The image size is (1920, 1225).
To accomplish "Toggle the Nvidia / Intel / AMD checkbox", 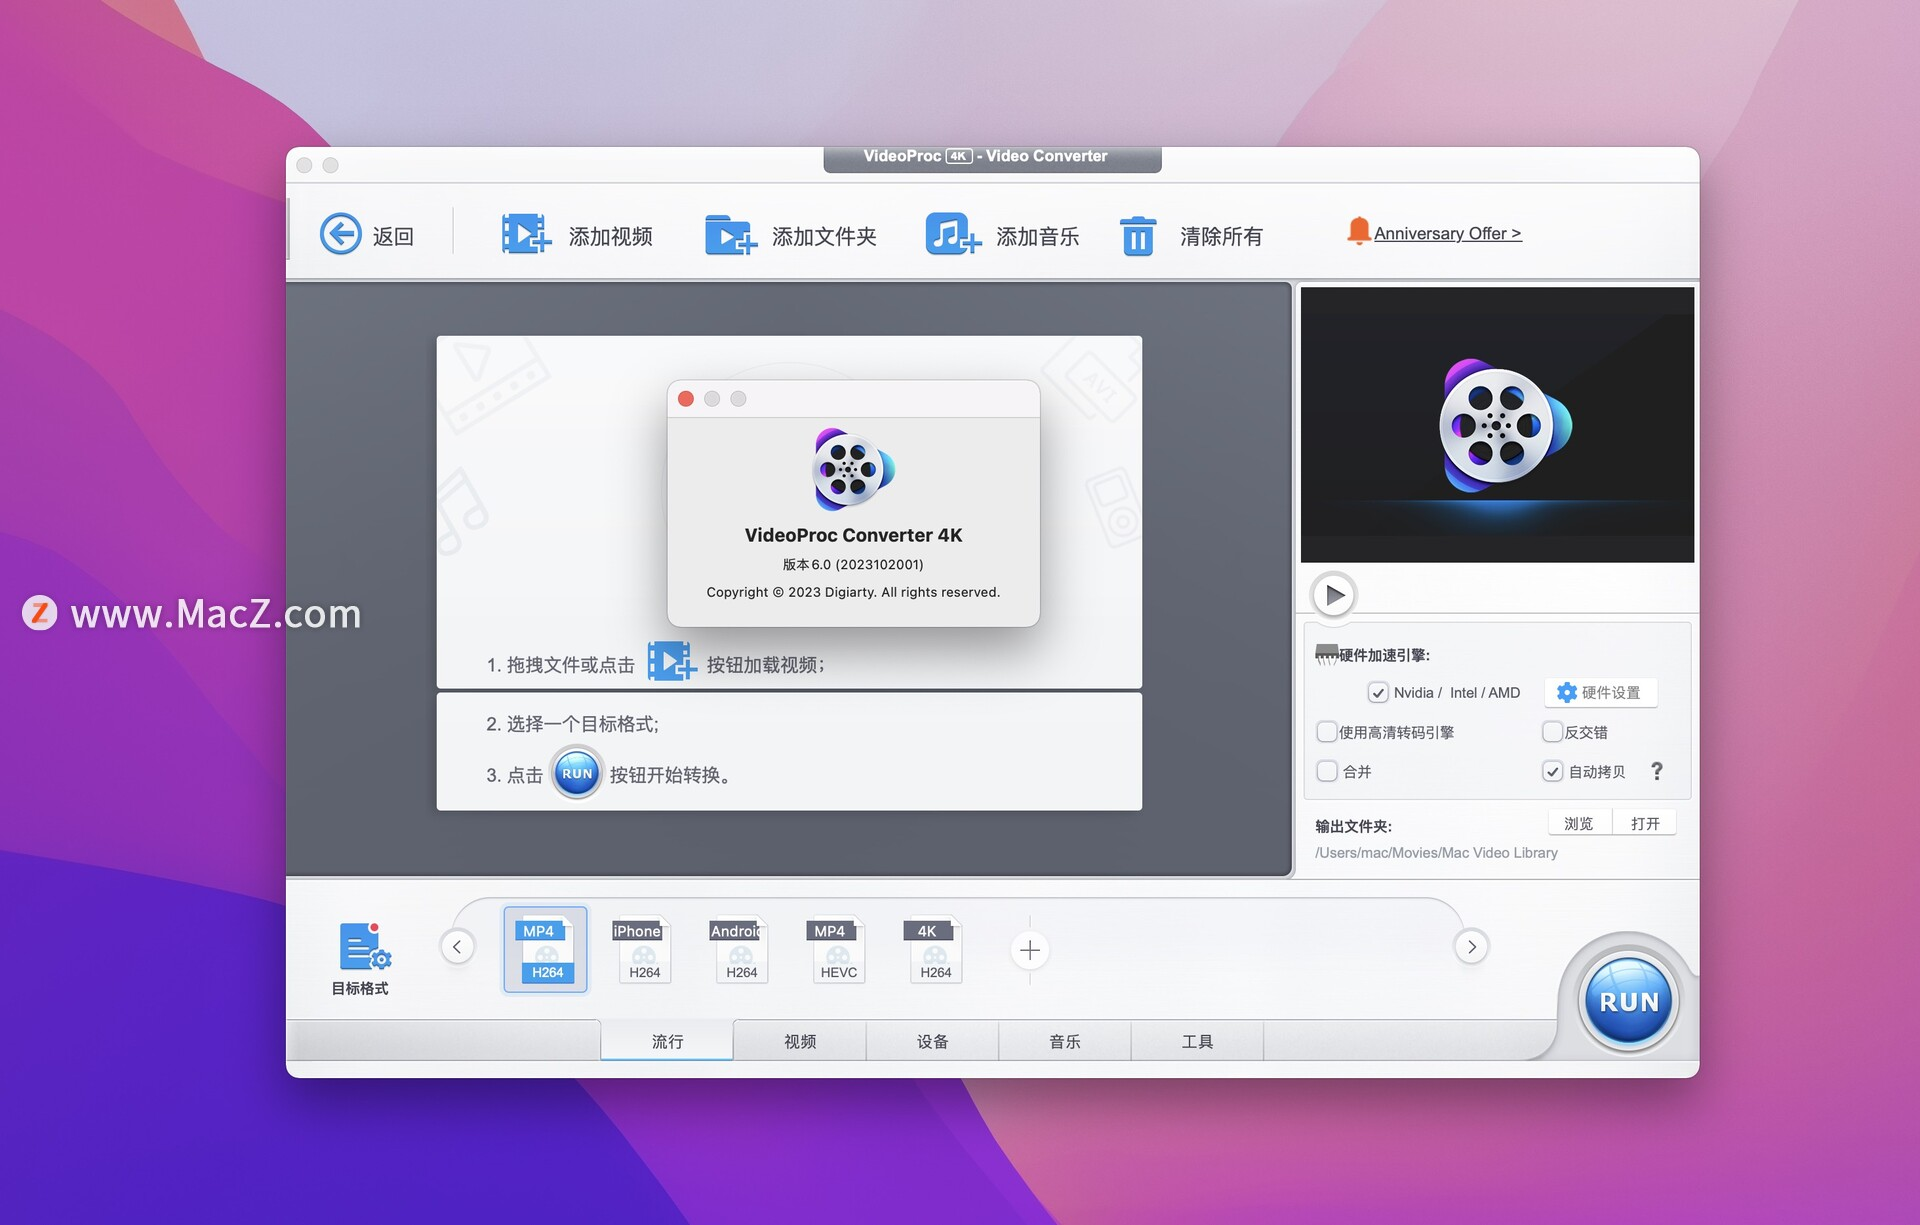I will coord(1378,692).
